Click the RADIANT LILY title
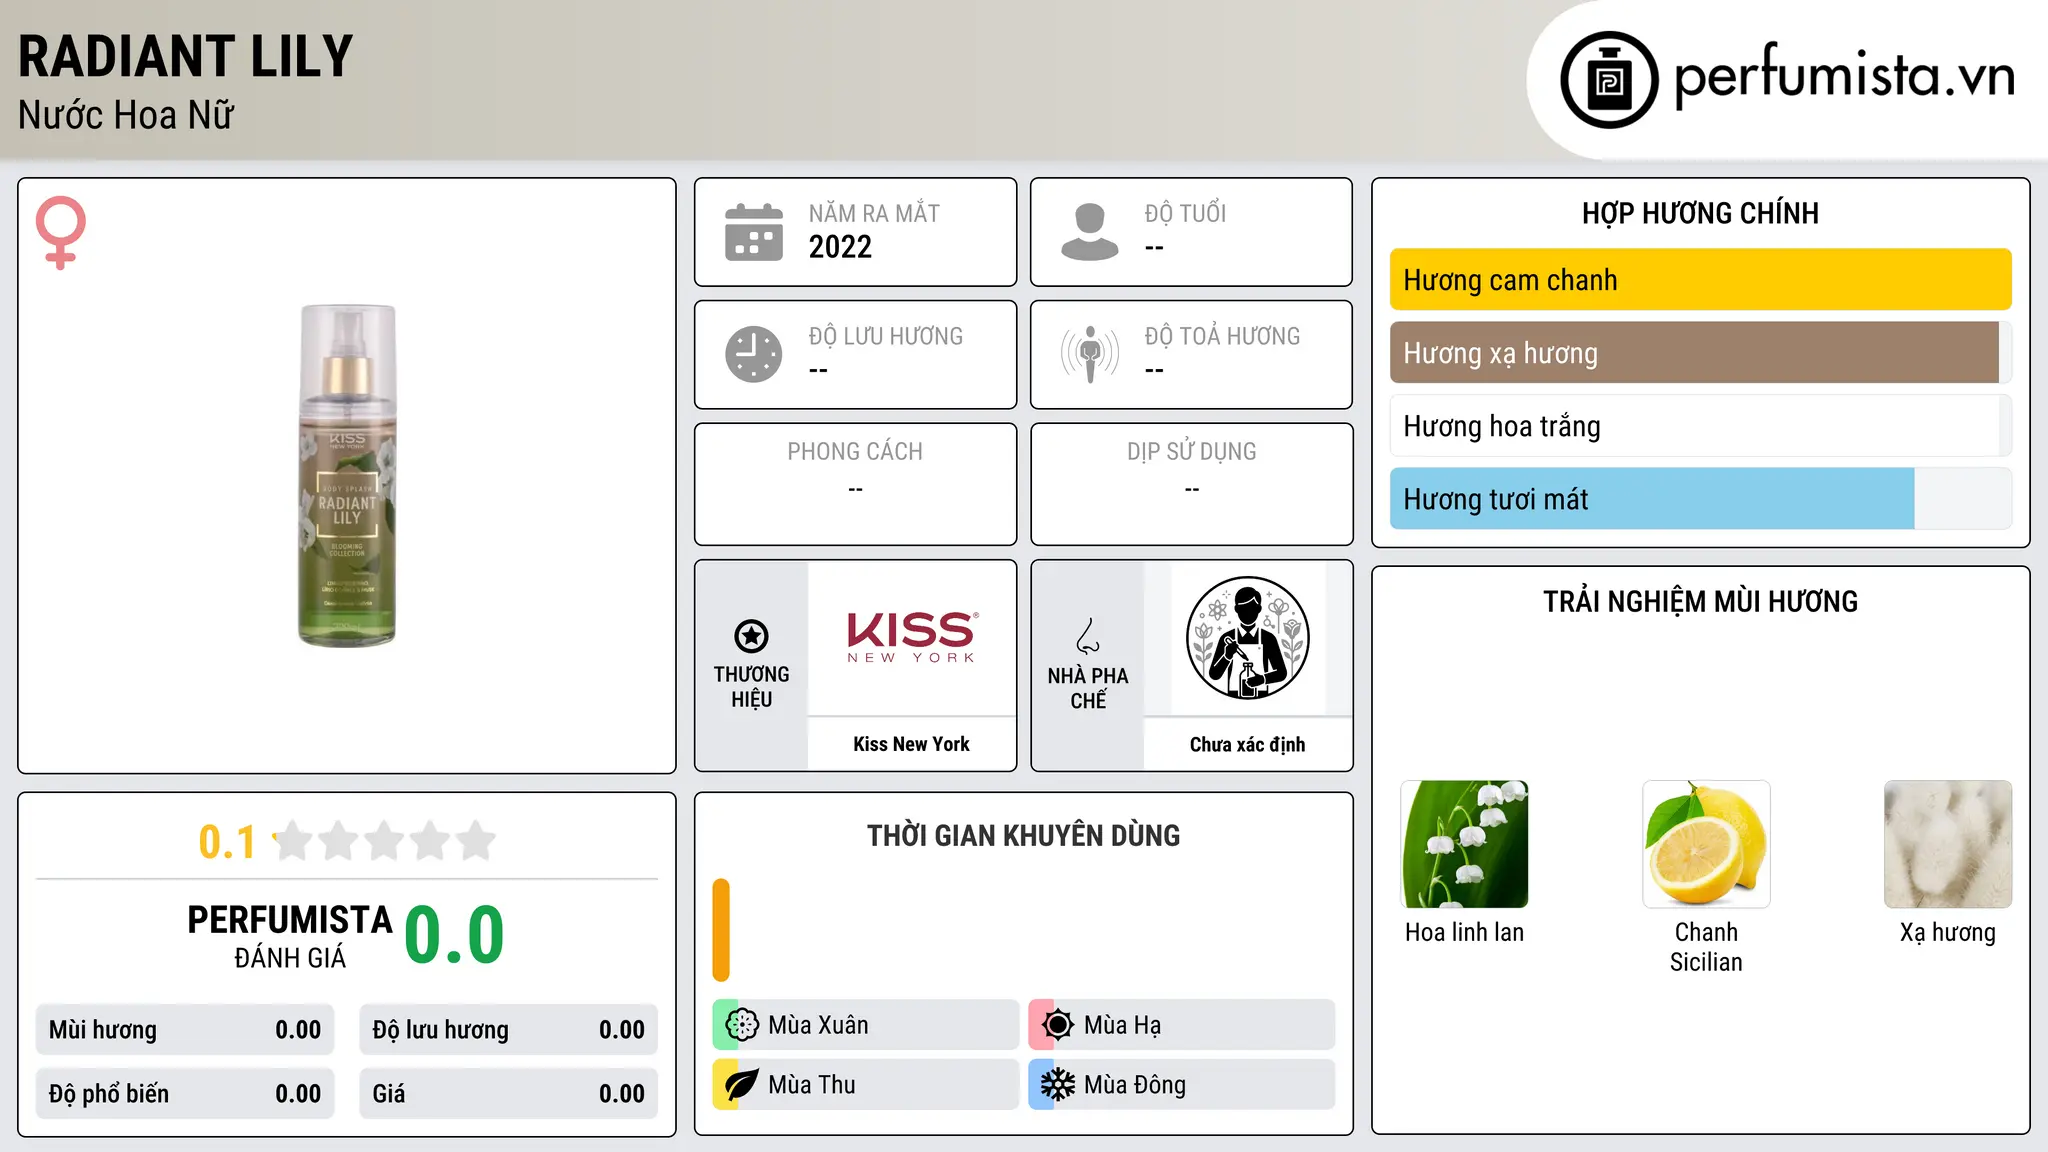The height and width of the screenshot is (1152, 2048). (x=186, y=56)
